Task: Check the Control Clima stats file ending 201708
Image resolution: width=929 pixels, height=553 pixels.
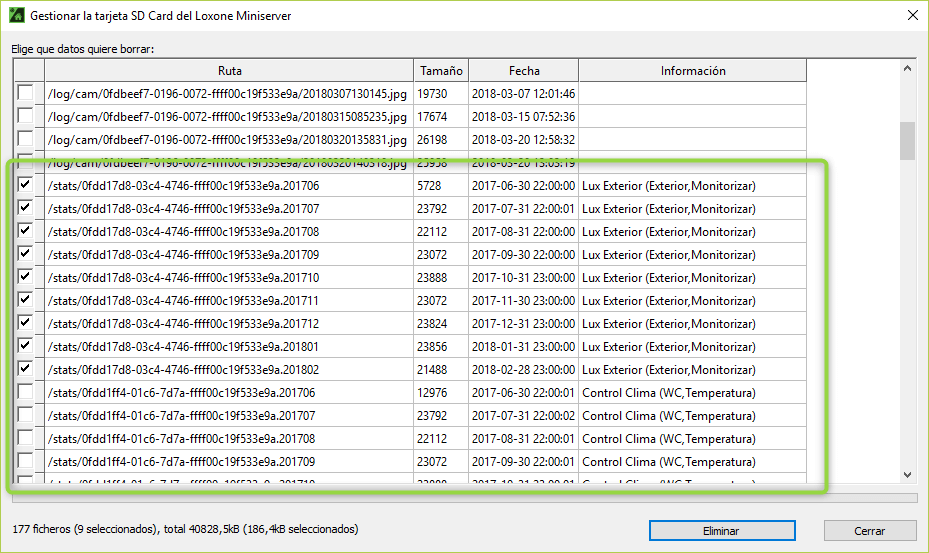Action: 26,439
